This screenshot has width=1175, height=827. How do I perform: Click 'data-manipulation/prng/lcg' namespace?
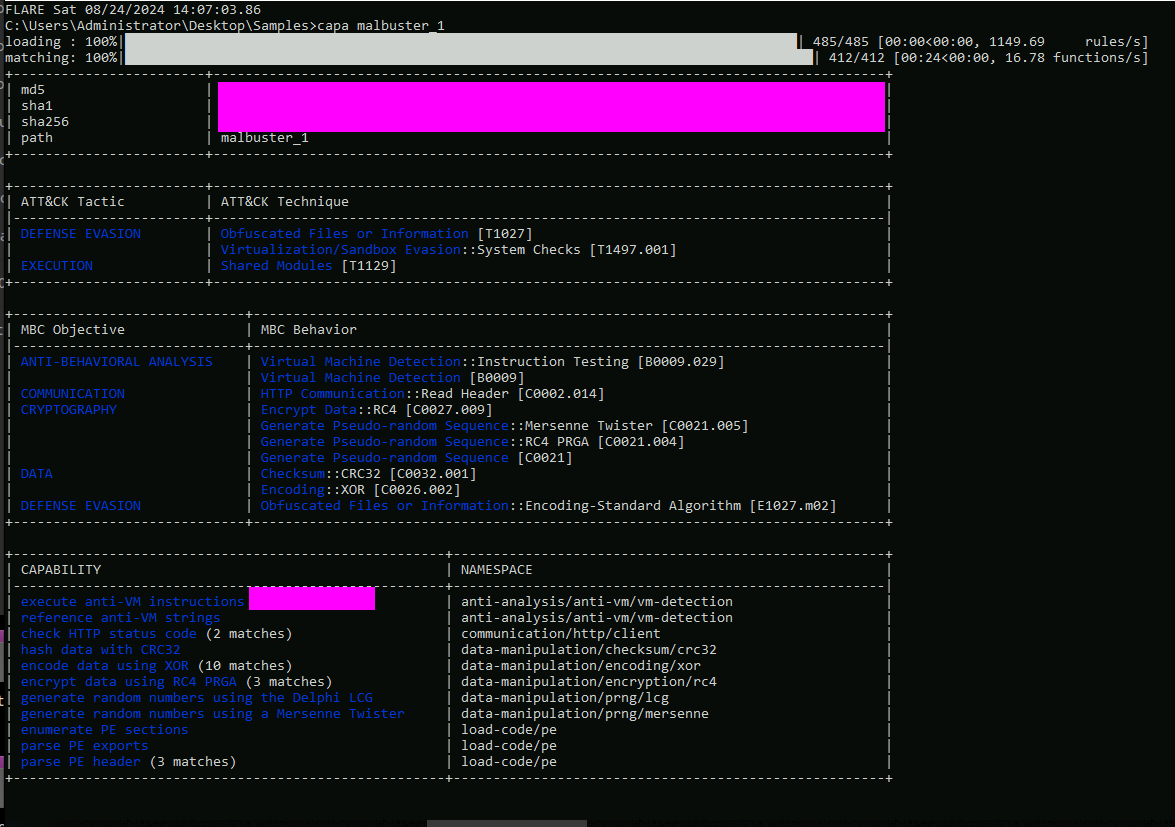click(564, 697)
